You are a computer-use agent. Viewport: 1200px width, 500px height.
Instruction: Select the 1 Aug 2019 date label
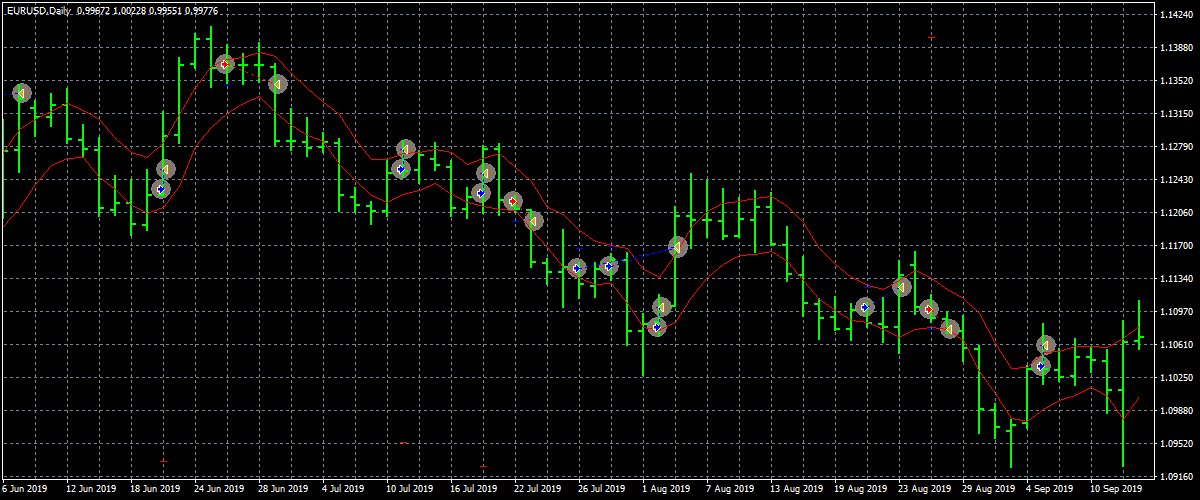(667, 490)
